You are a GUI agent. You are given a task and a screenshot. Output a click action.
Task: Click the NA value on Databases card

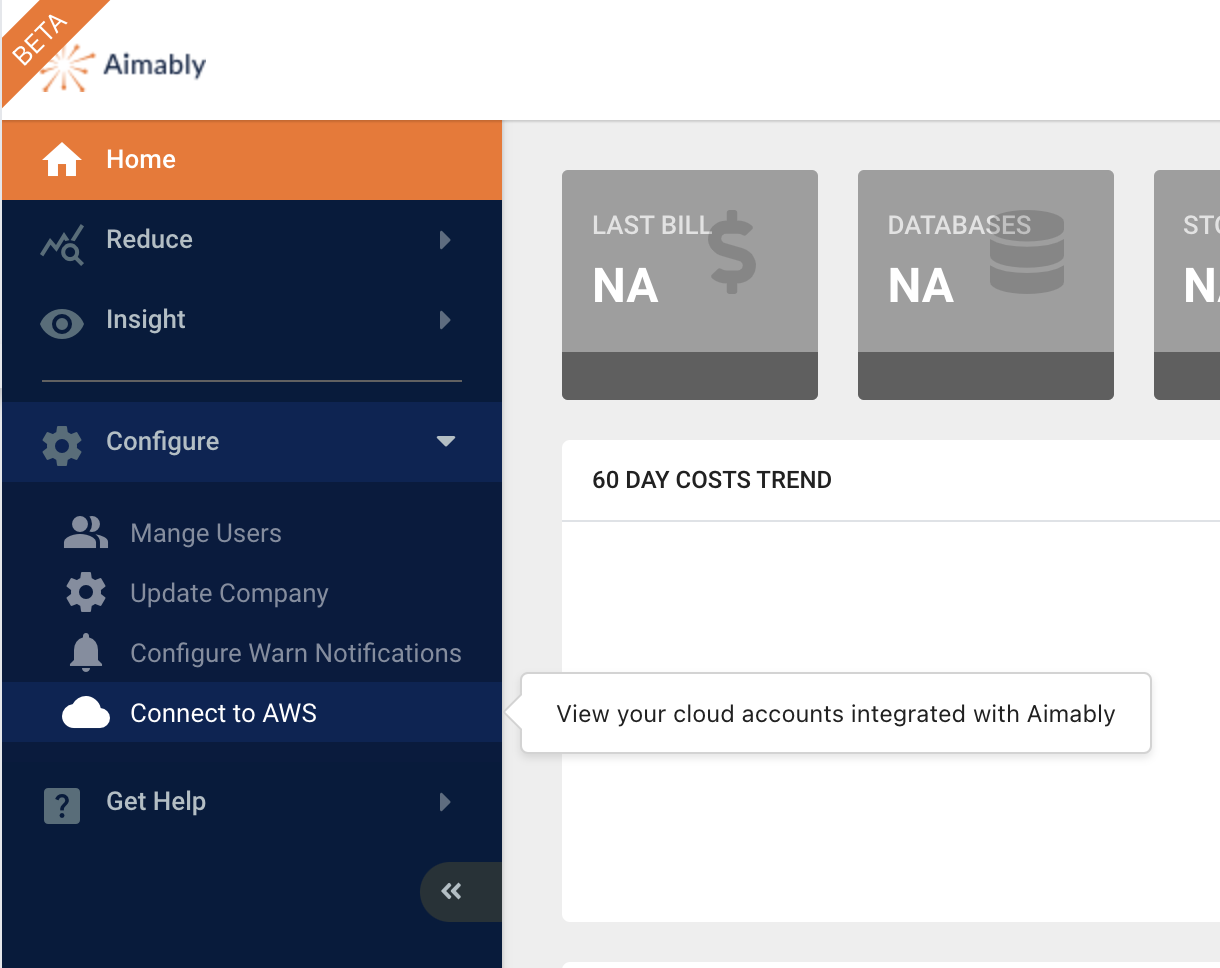point(921,287)
